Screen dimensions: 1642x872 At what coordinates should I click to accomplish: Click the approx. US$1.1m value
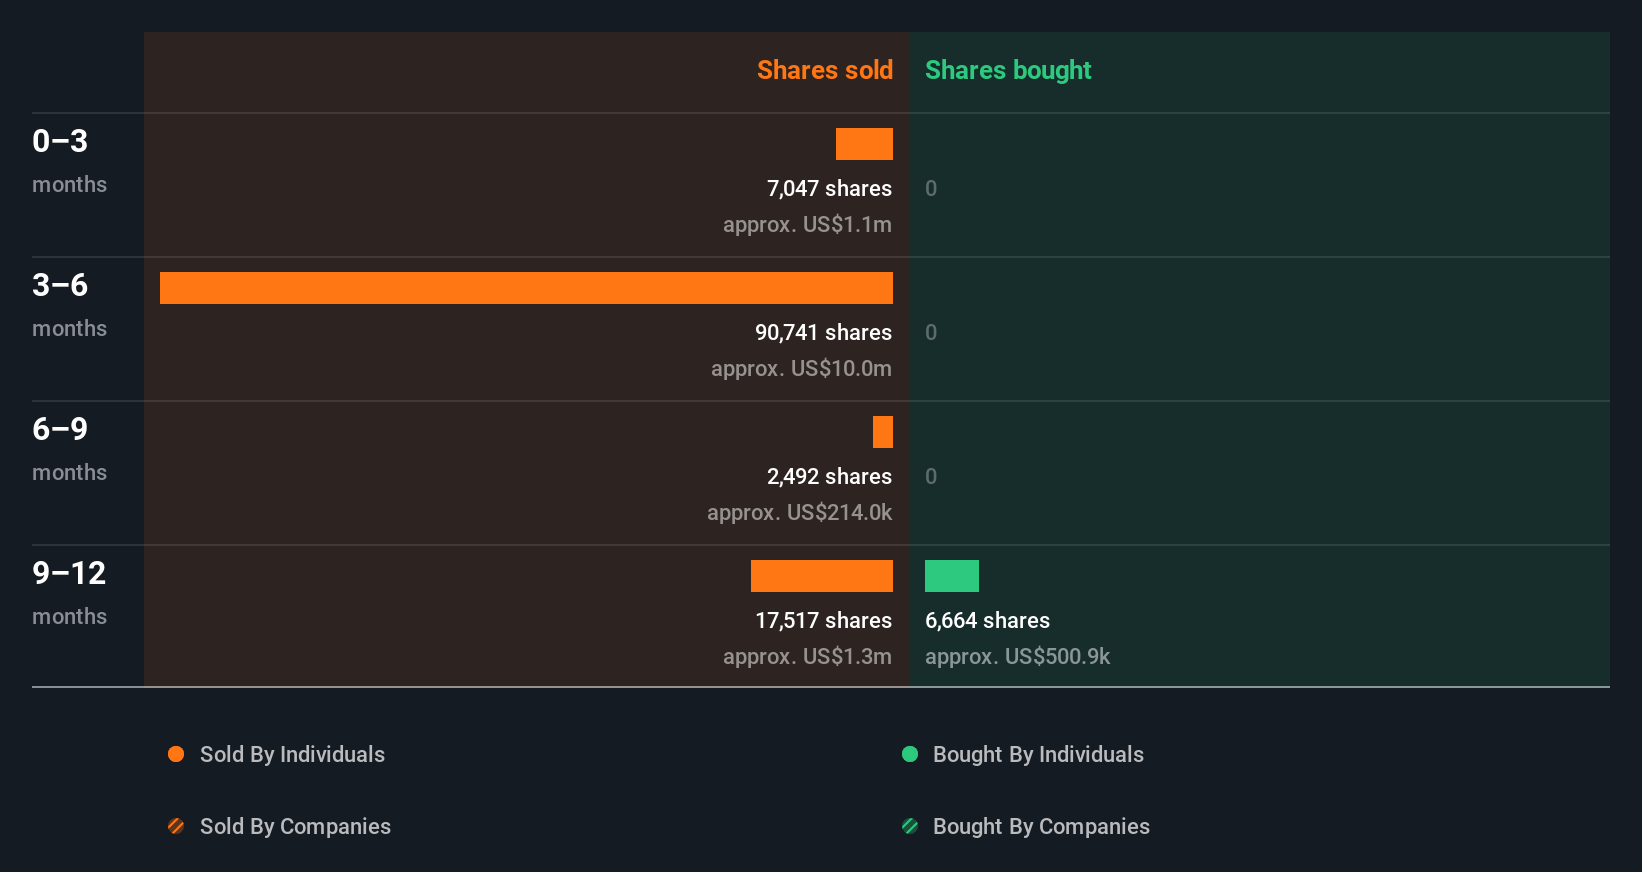(x=807, y=225)
